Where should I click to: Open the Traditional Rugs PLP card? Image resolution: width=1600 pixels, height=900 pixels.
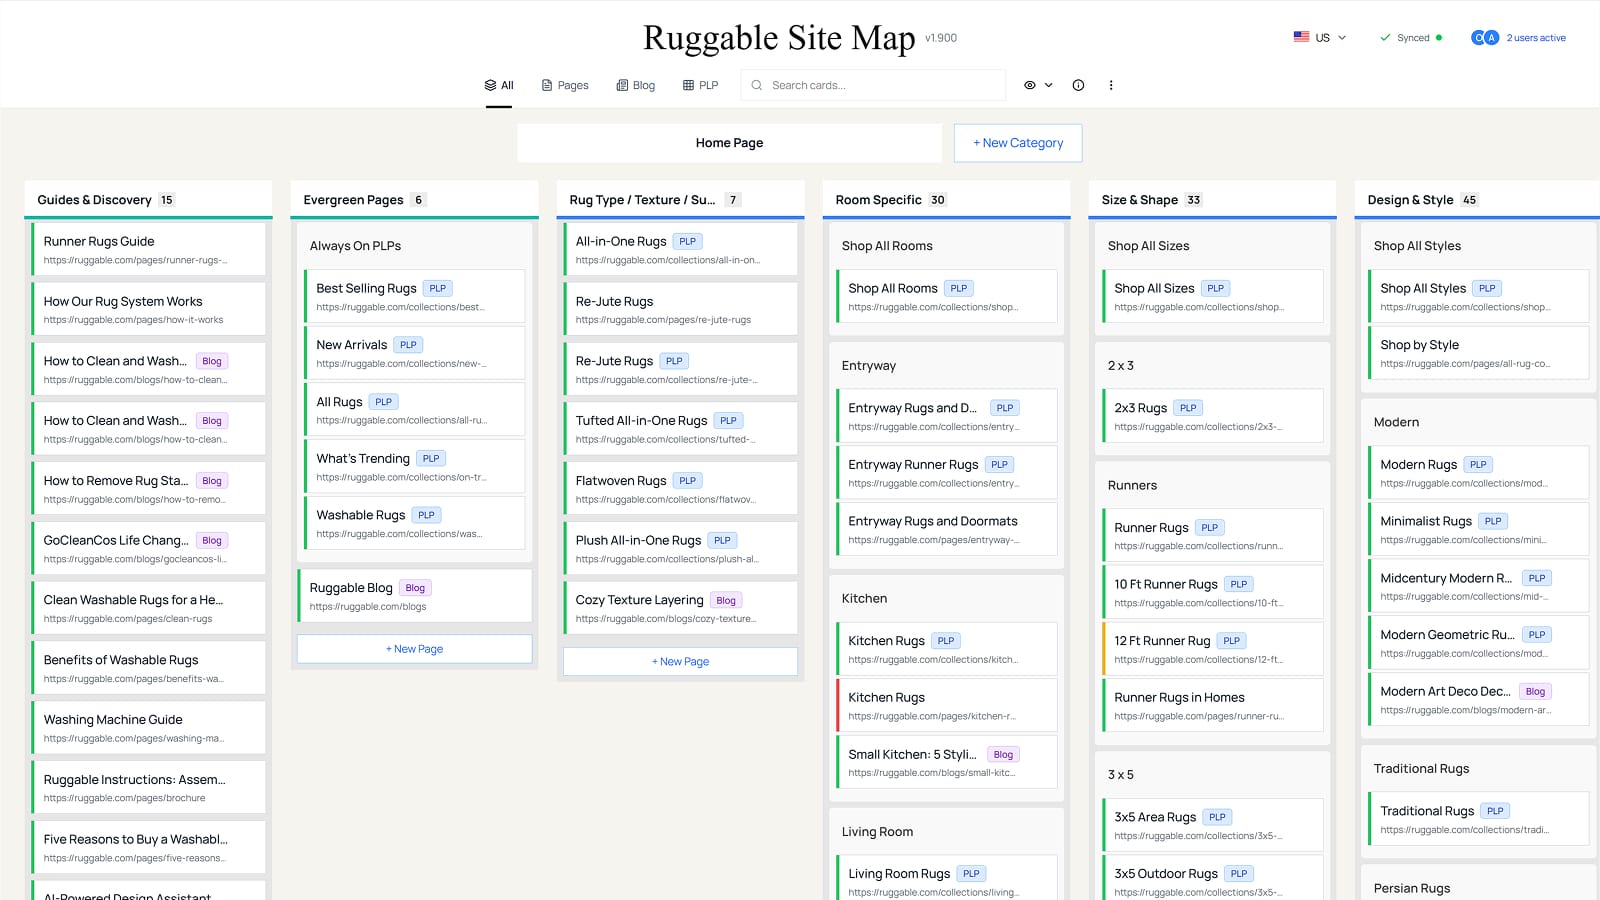[1479, 819]
